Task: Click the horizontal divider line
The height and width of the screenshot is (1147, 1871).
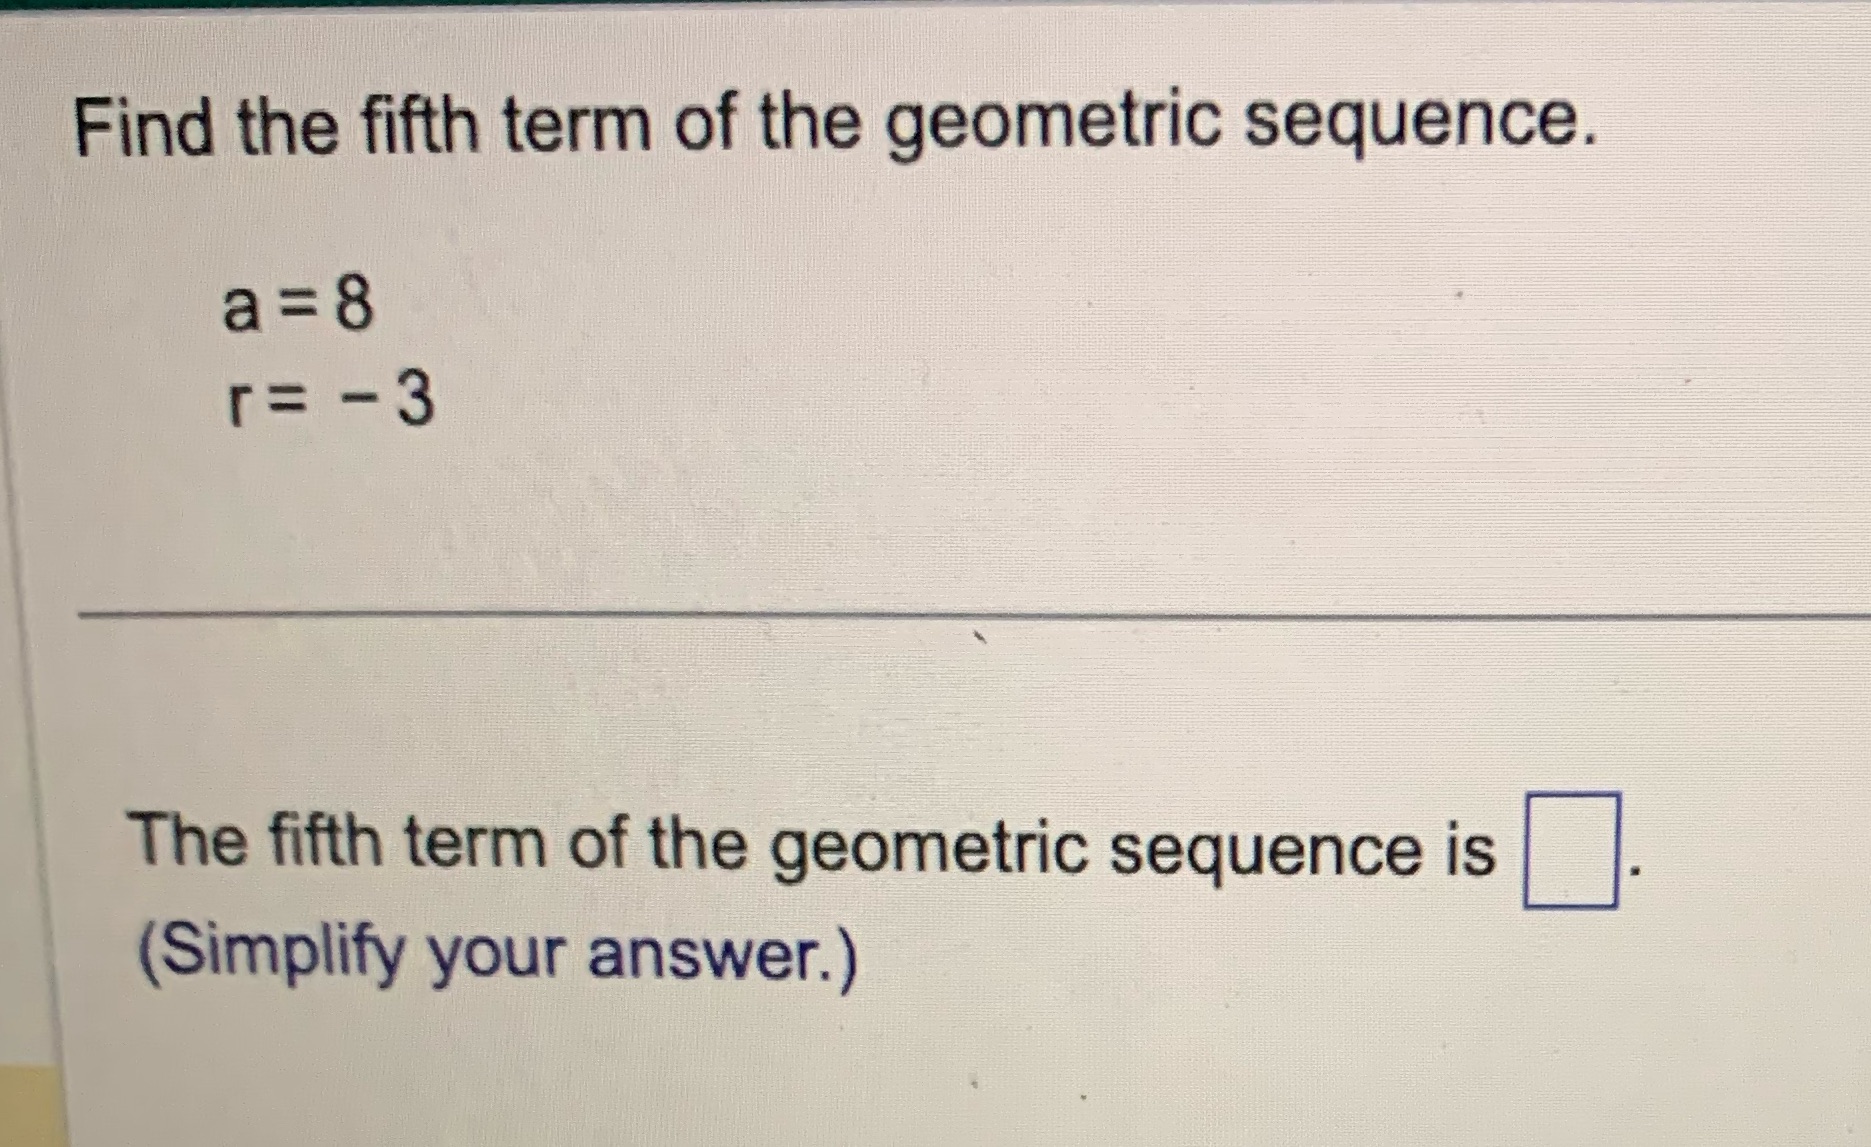Action: pos(930,615)
